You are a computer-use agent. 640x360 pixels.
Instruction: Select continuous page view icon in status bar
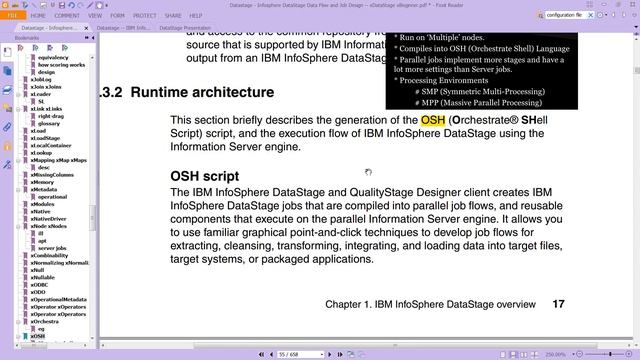point(513,354)
